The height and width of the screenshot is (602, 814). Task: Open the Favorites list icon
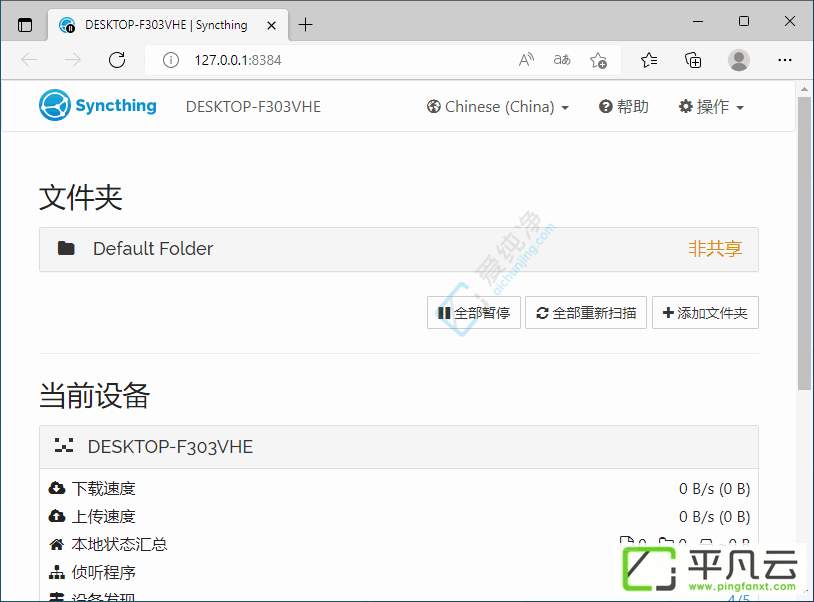coord(649,60)
